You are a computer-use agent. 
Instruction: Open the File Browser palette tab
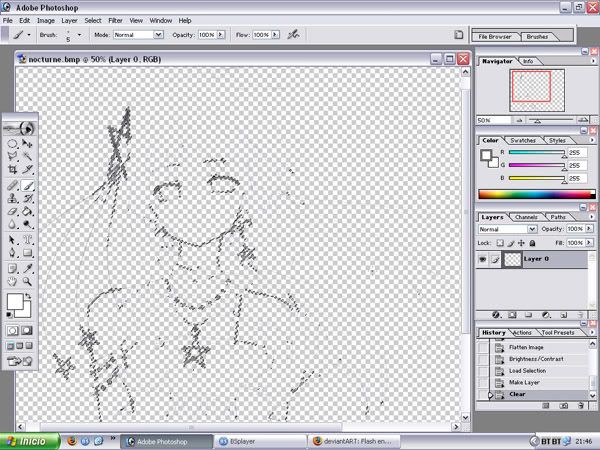tap(495, 37)
